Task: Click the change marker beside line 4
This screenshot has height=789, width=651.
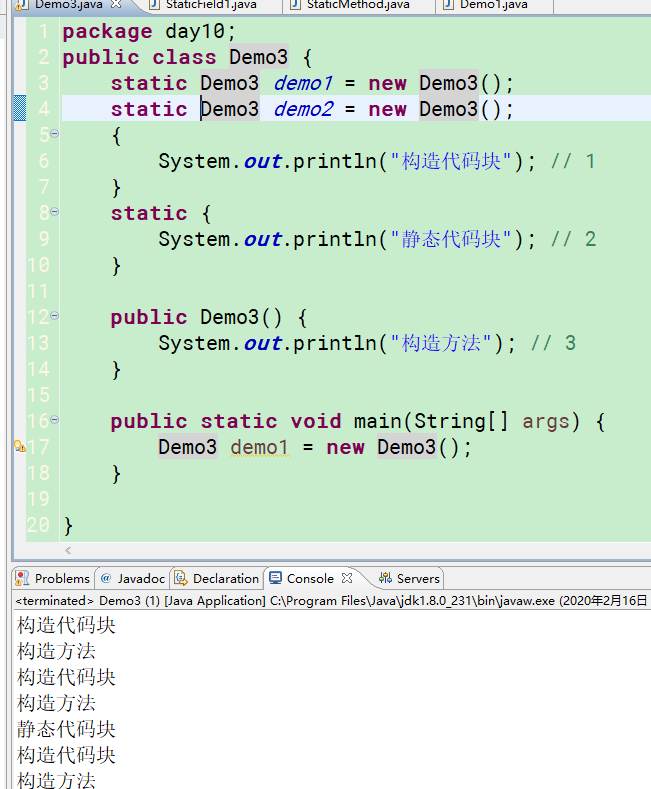Action: 20,108
